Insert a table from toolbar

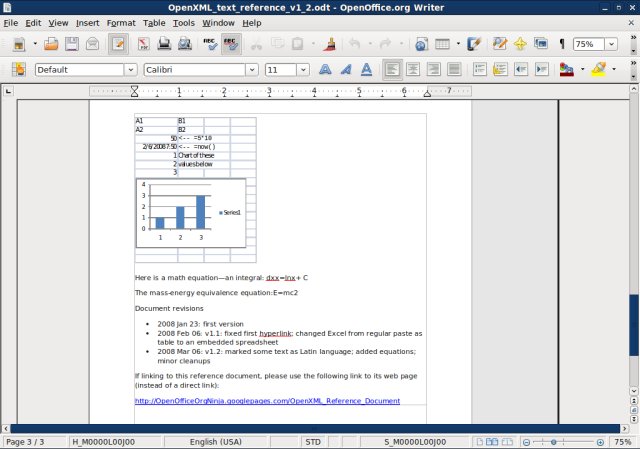pos(442,44)
